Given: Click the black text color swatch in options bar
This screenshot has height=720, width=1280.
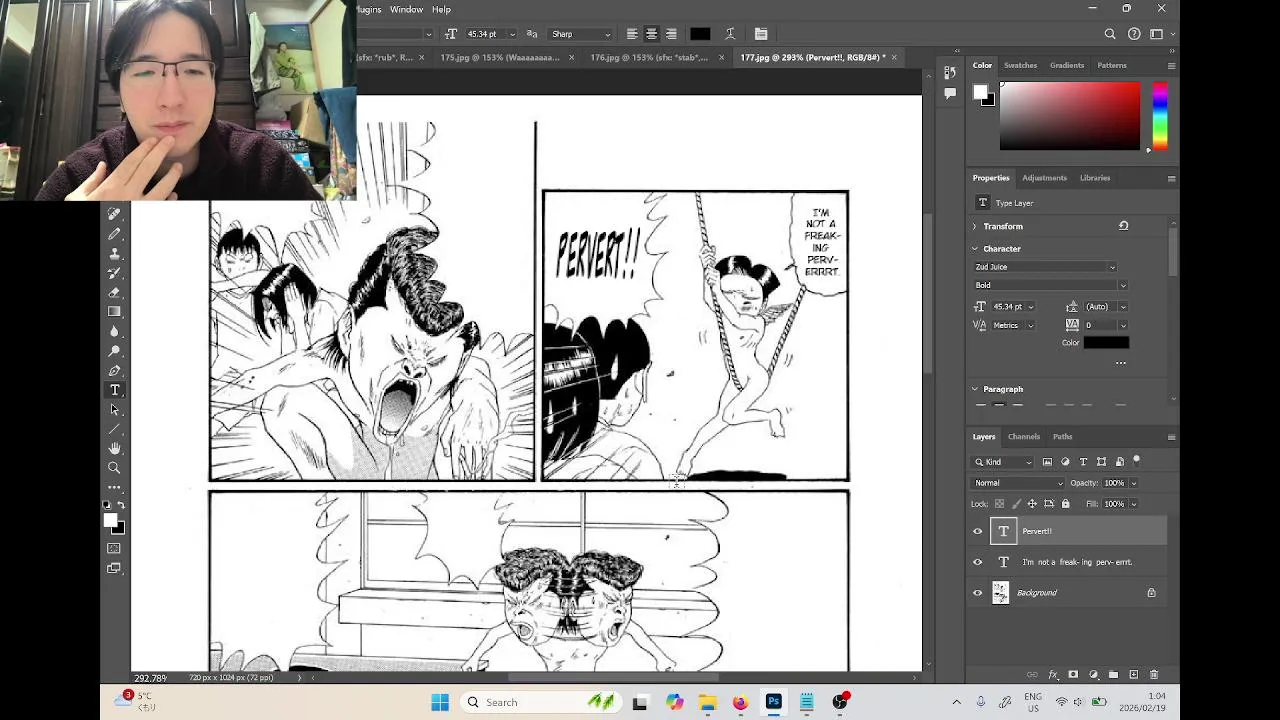Looking at the screenshot, I should pos(700,34).
